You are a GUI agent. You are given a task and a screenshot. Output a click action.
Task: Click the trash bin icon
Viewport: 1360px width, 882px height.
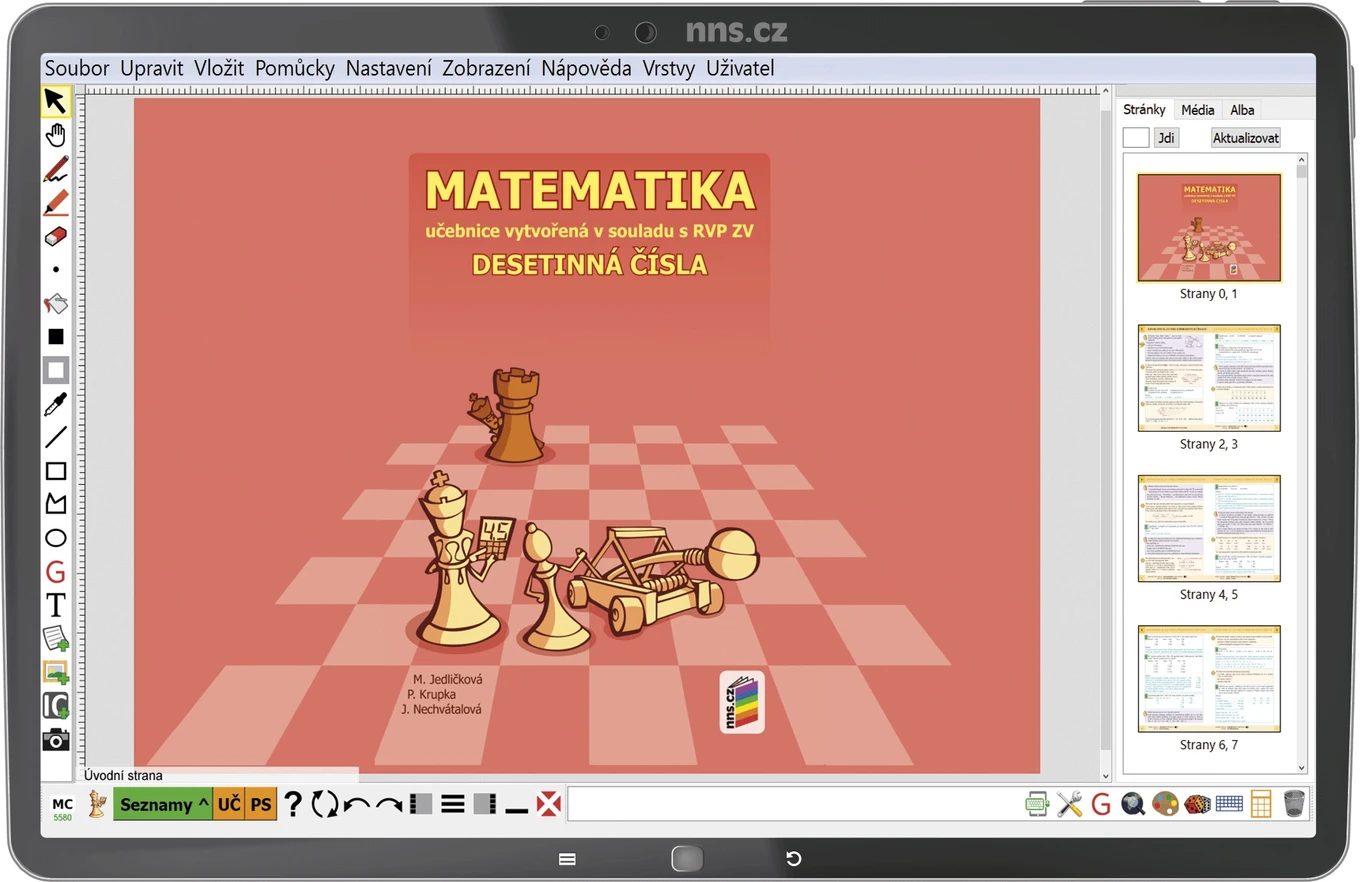coord(1294,804)
